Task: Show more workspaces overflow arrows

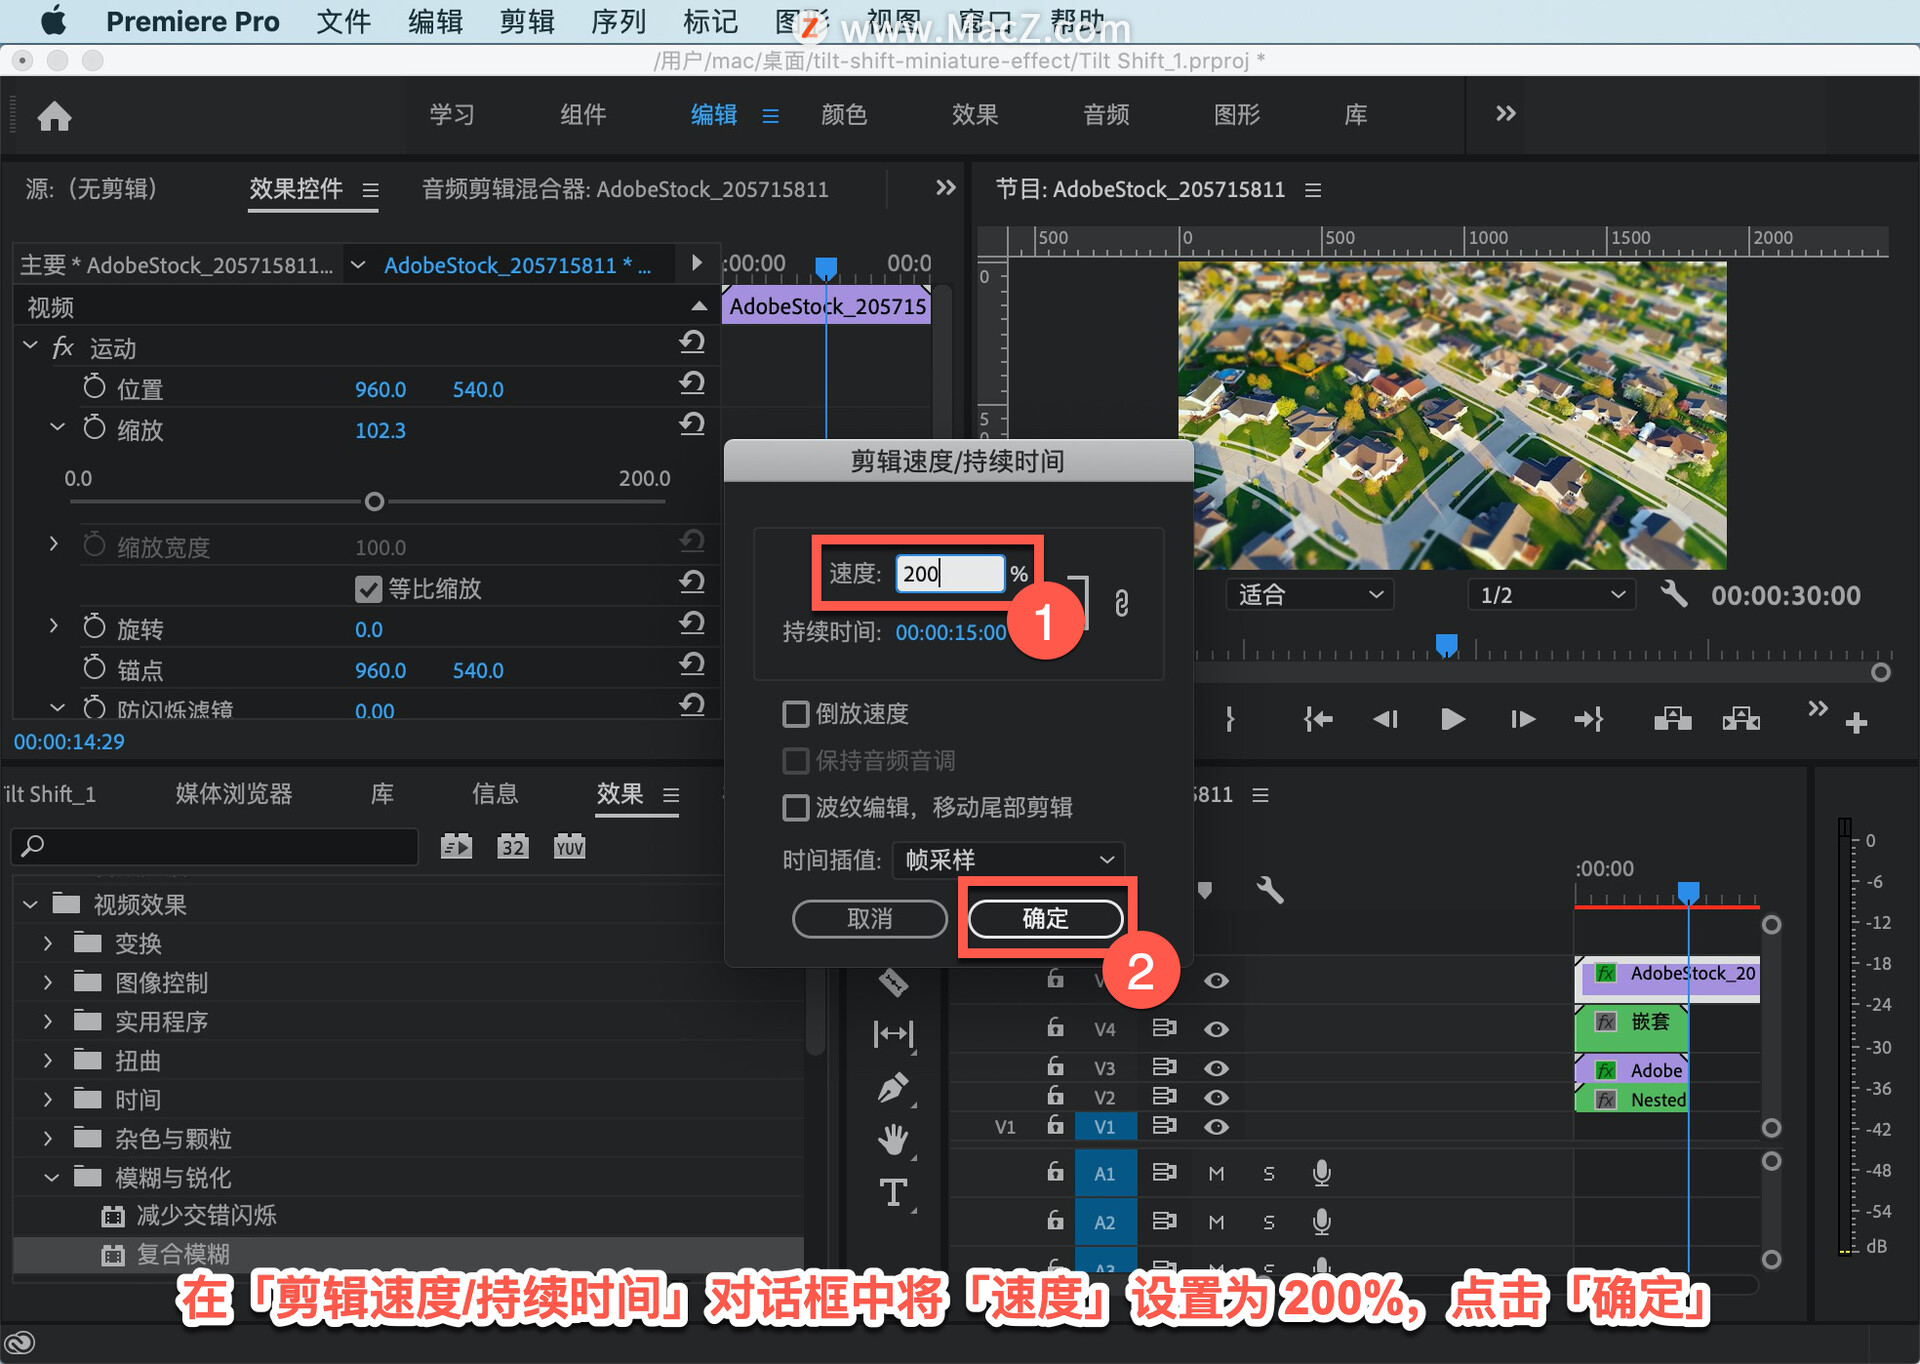Action: coord(1505,113)
